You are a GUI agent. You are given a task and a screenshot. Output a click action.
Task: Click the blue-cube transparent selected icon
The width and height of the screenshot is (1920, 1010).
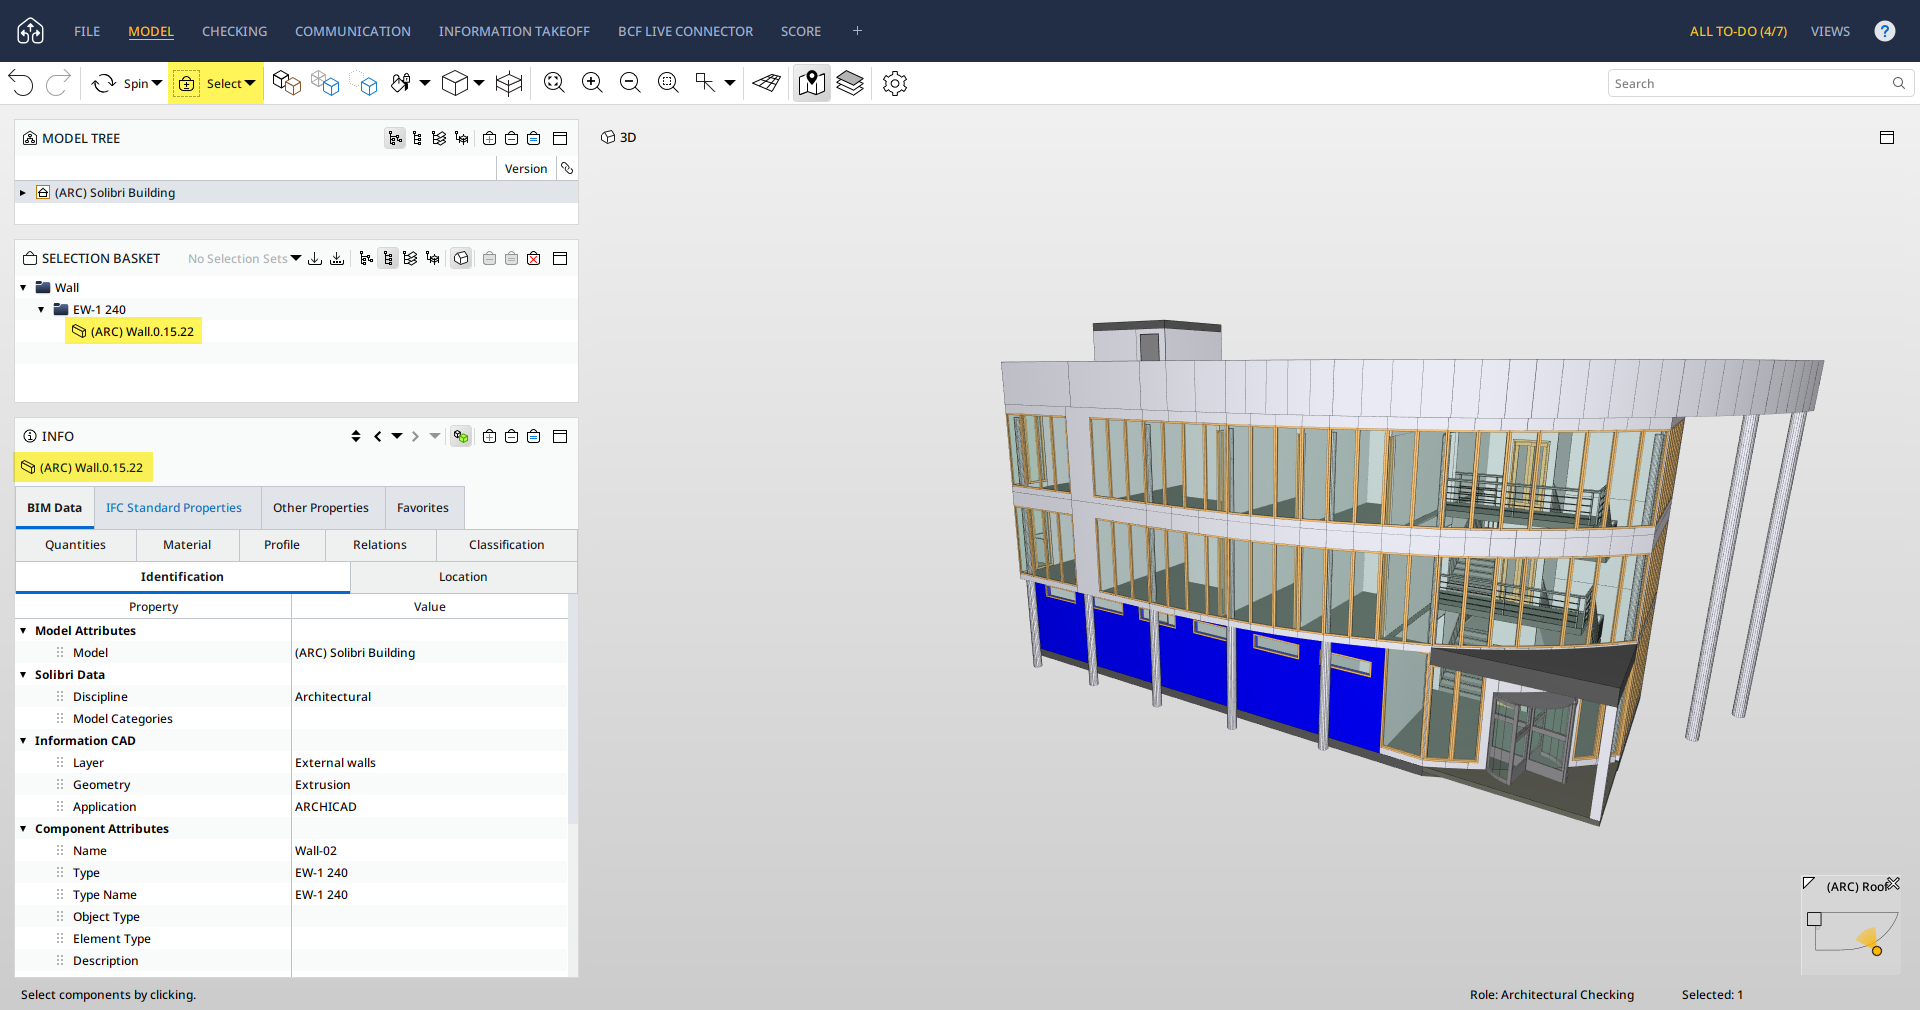pyautogui.click(x=325, y=83)
